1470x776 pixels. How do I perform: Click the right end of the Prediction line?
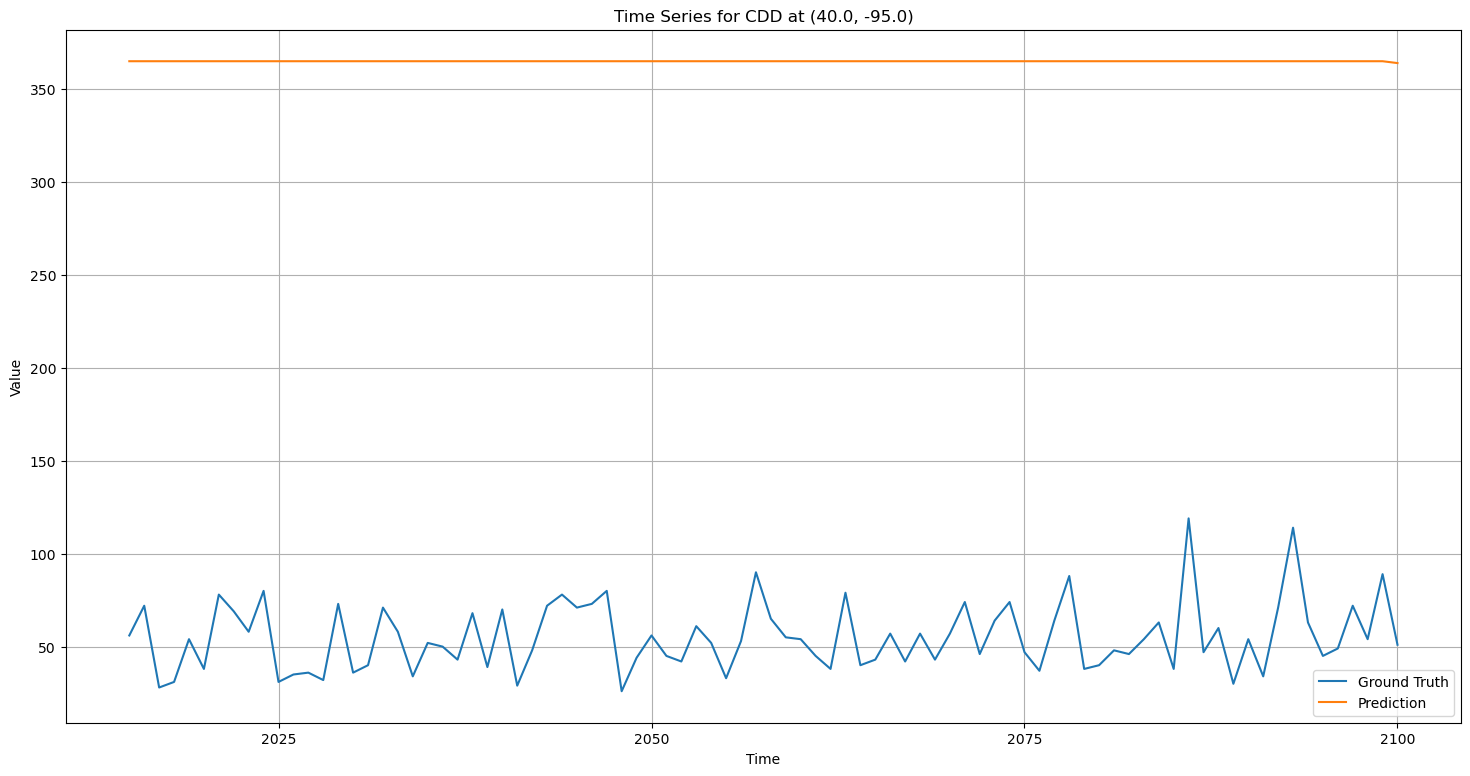coord(1397,63)
